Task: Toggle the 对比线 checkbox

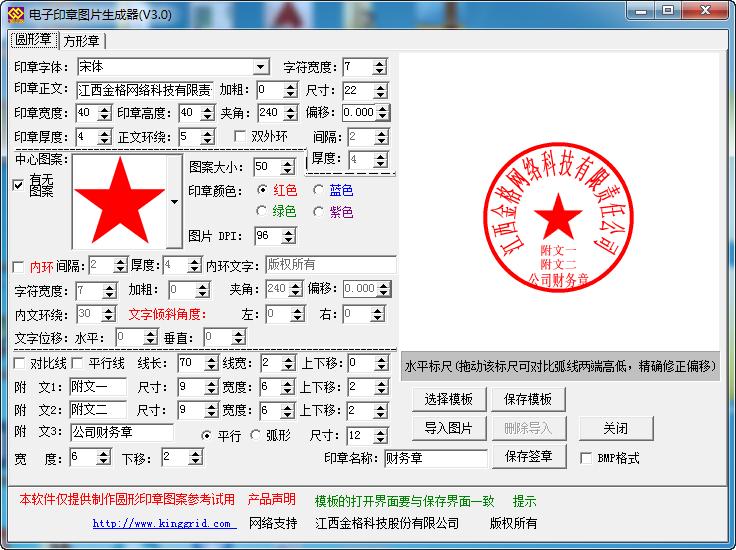Action: click(x=19, y=363)
